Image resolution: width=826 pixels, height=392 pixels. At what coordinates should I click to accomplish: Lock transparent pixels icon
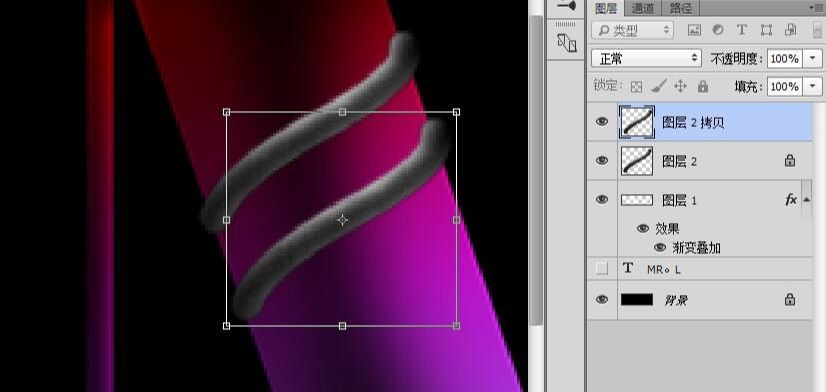[x=636, y=86]
